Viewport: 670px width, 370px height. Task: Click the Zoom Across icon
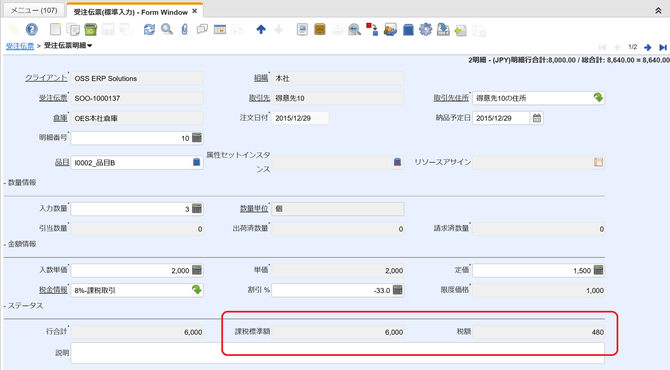[354, 29]
